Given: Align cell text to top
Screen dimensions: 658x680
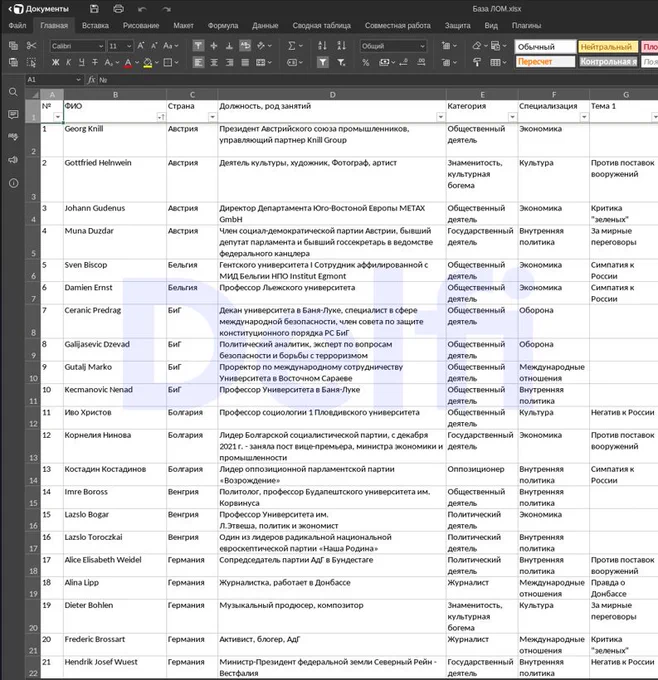Looking at the screenshot, I should [198, 46].
